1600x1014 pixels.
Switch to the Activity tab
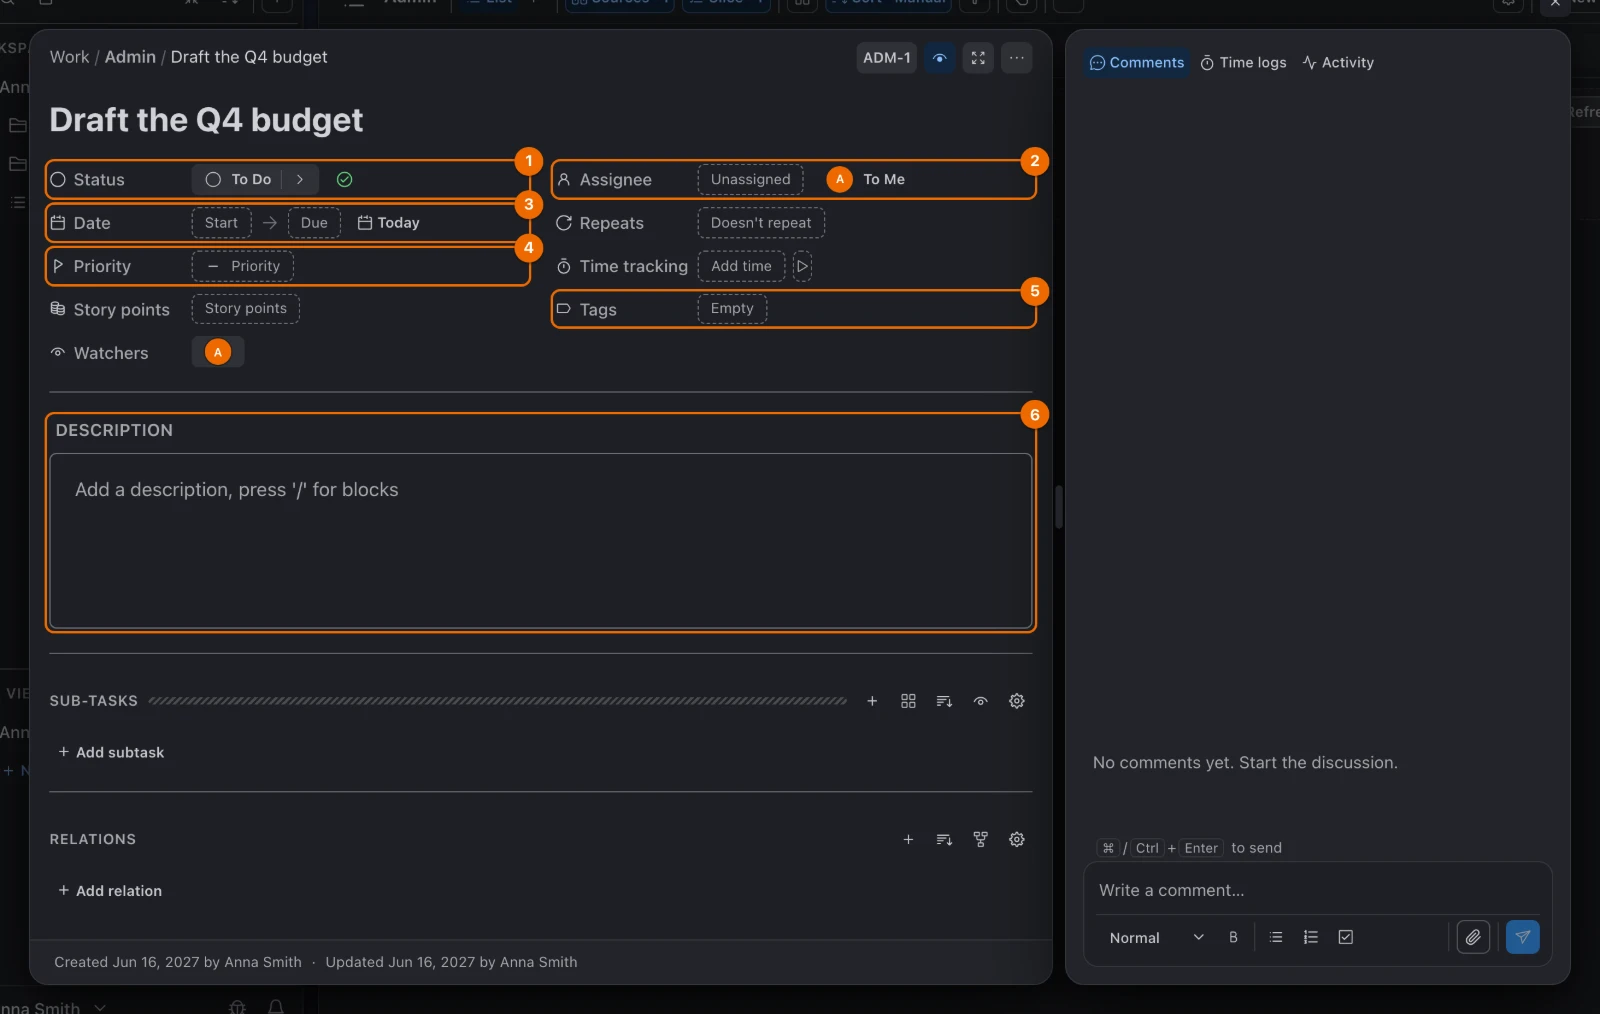[1338, 63]
